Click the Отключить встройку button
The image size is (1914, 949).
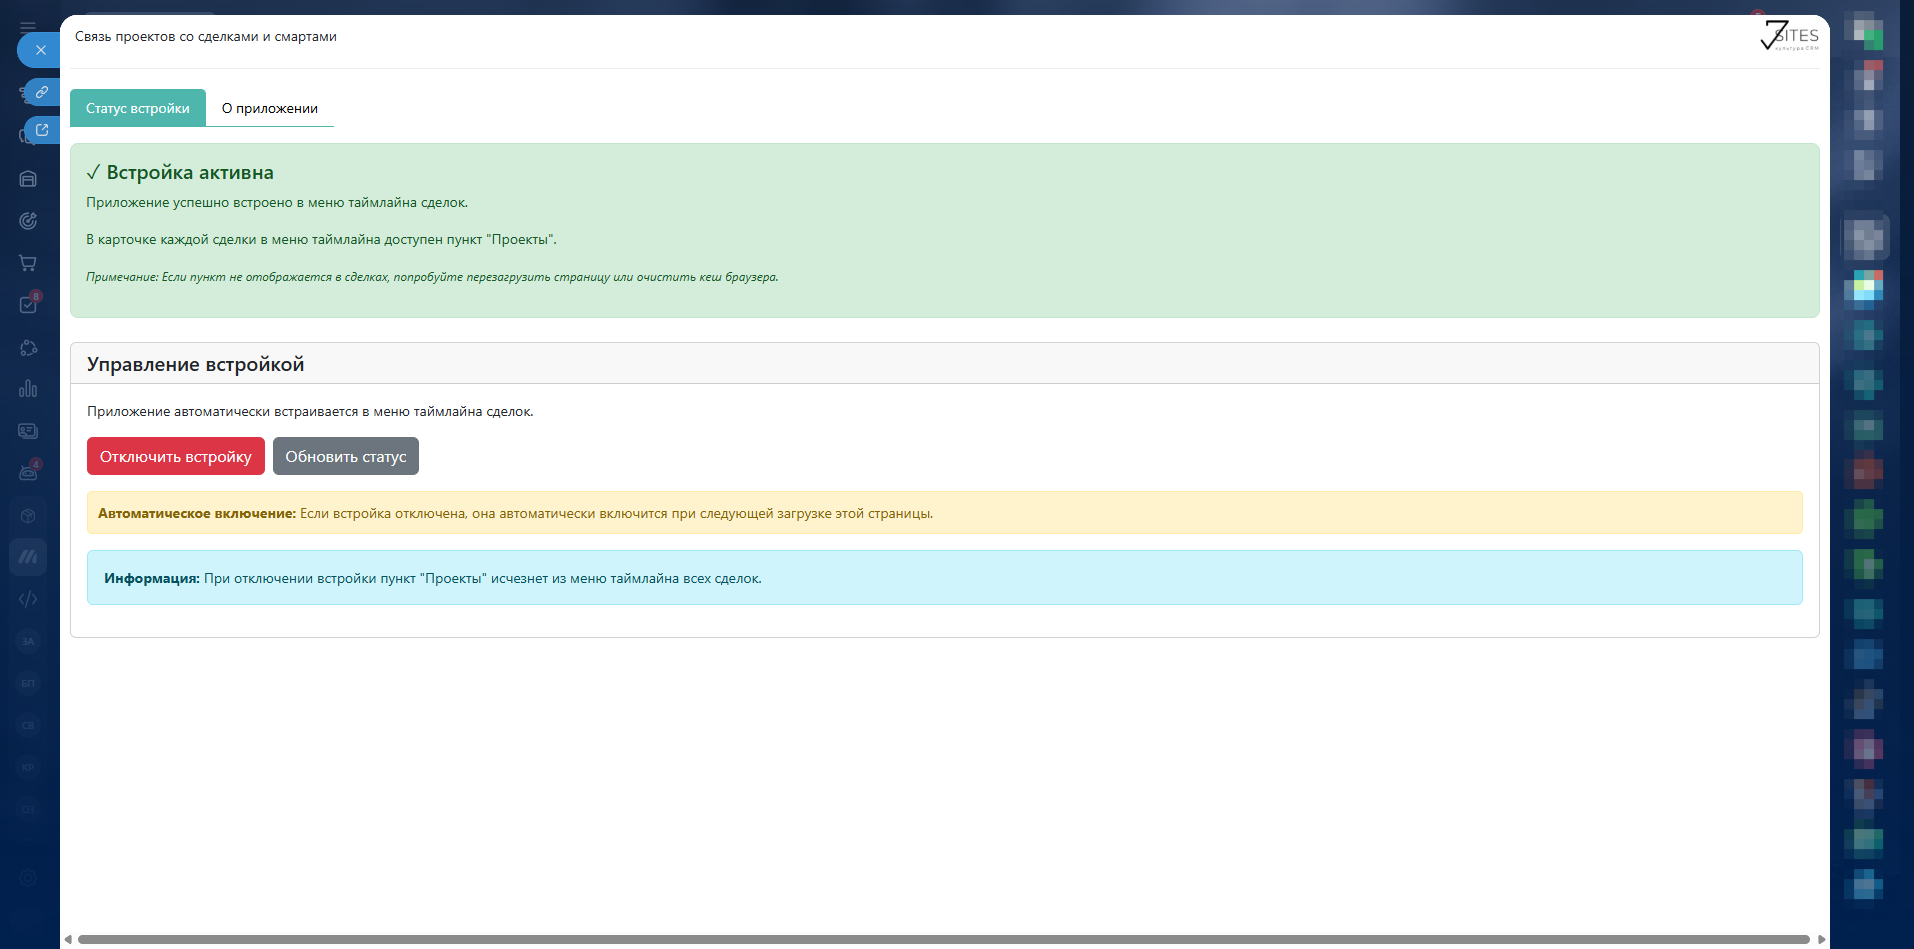tap(176, 456)
